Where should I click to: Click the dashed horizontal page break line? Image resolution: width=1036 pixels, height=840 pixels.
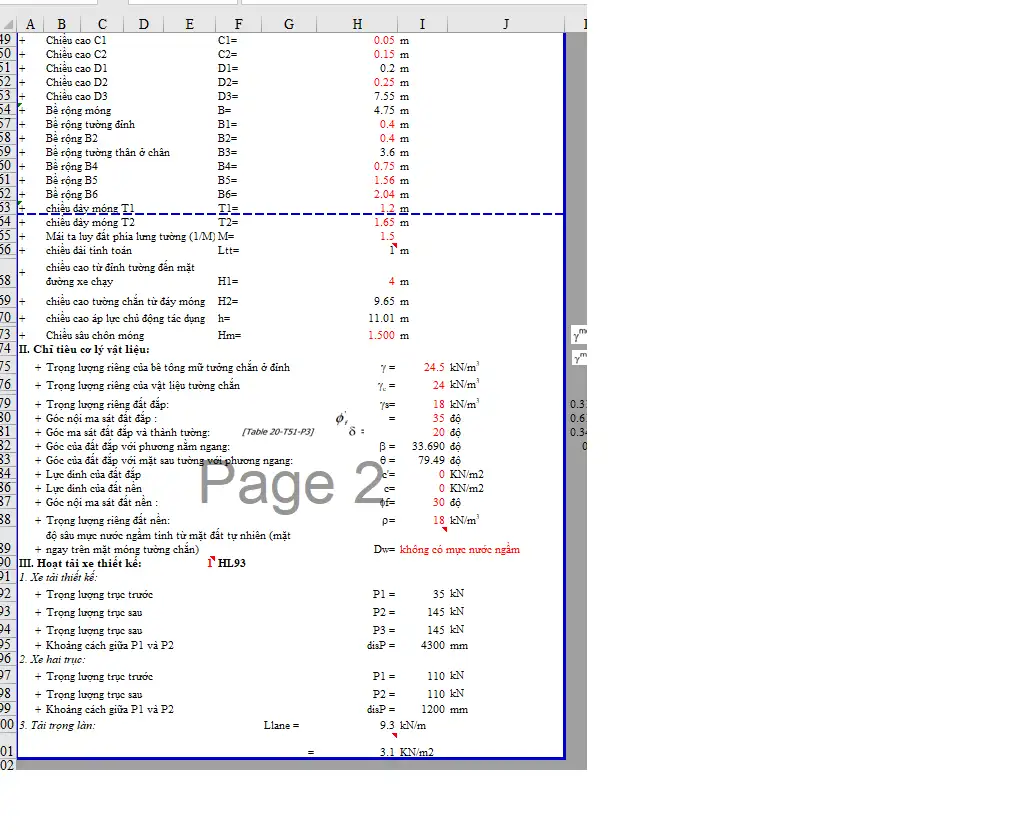pyautogui.click(x=300, y=214)
